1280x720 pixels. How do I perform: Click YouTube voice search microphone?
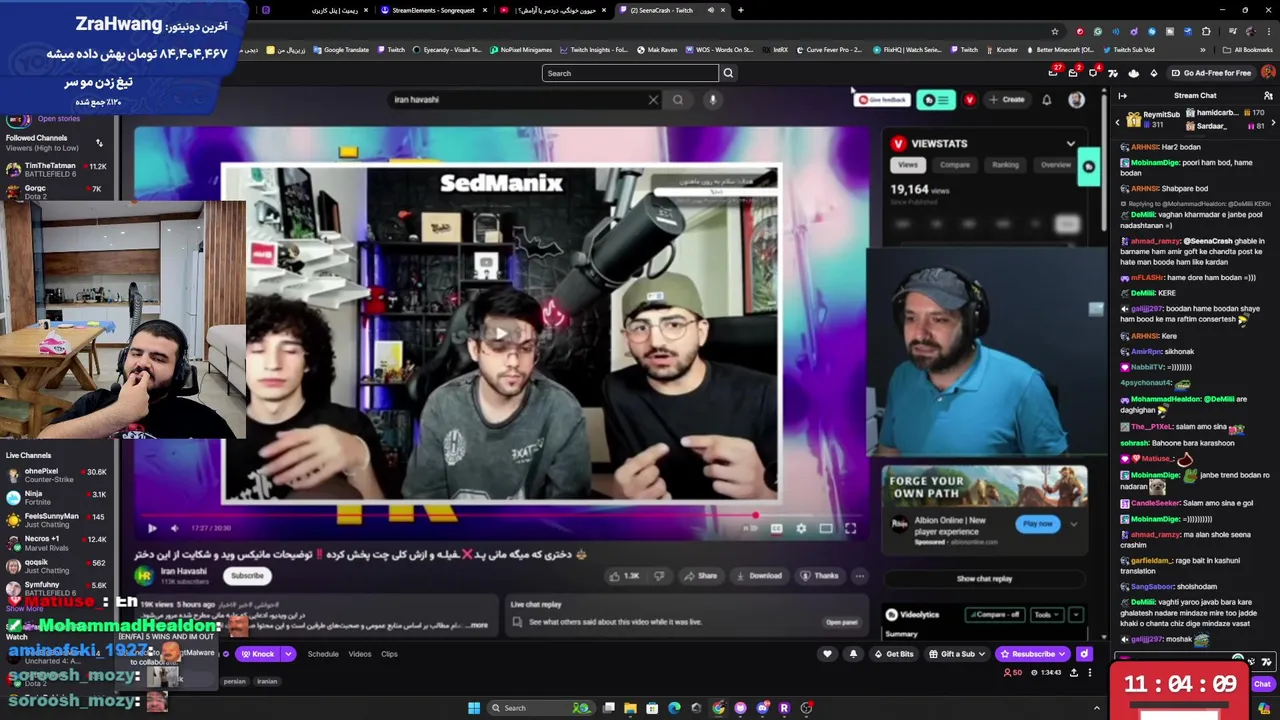pyautogui.click(x=712, y=99)
